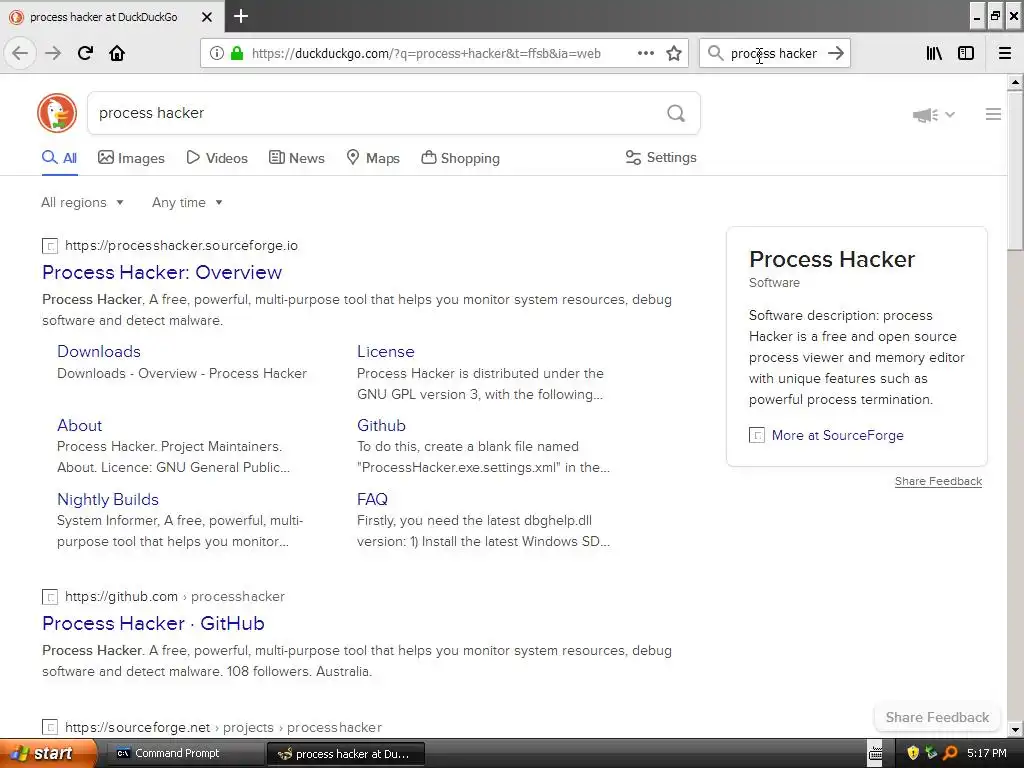The height and width of the screenshot is (768, 1024).
Task: Open the FAQ sitelink
Action: [372, 499]
